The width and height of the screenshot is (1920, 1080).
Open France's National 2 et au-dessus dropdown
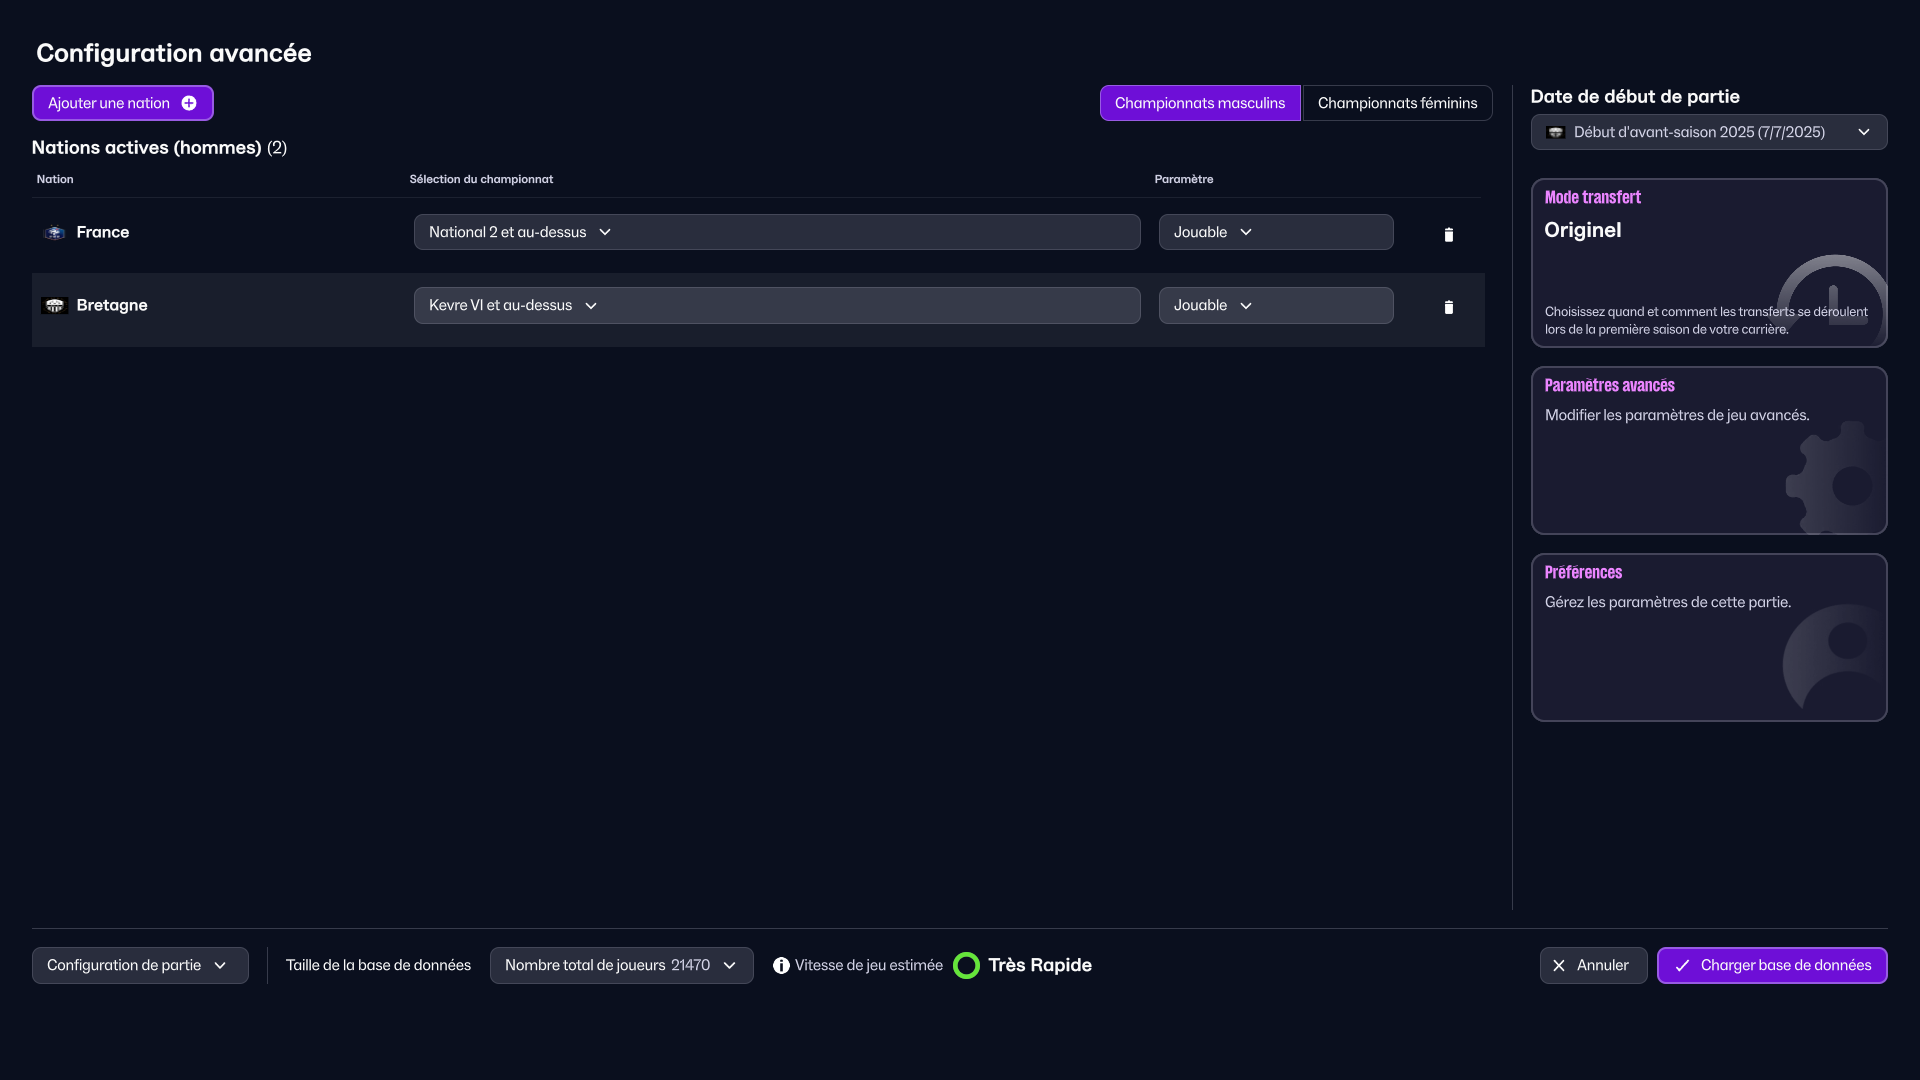click(777, 232)
